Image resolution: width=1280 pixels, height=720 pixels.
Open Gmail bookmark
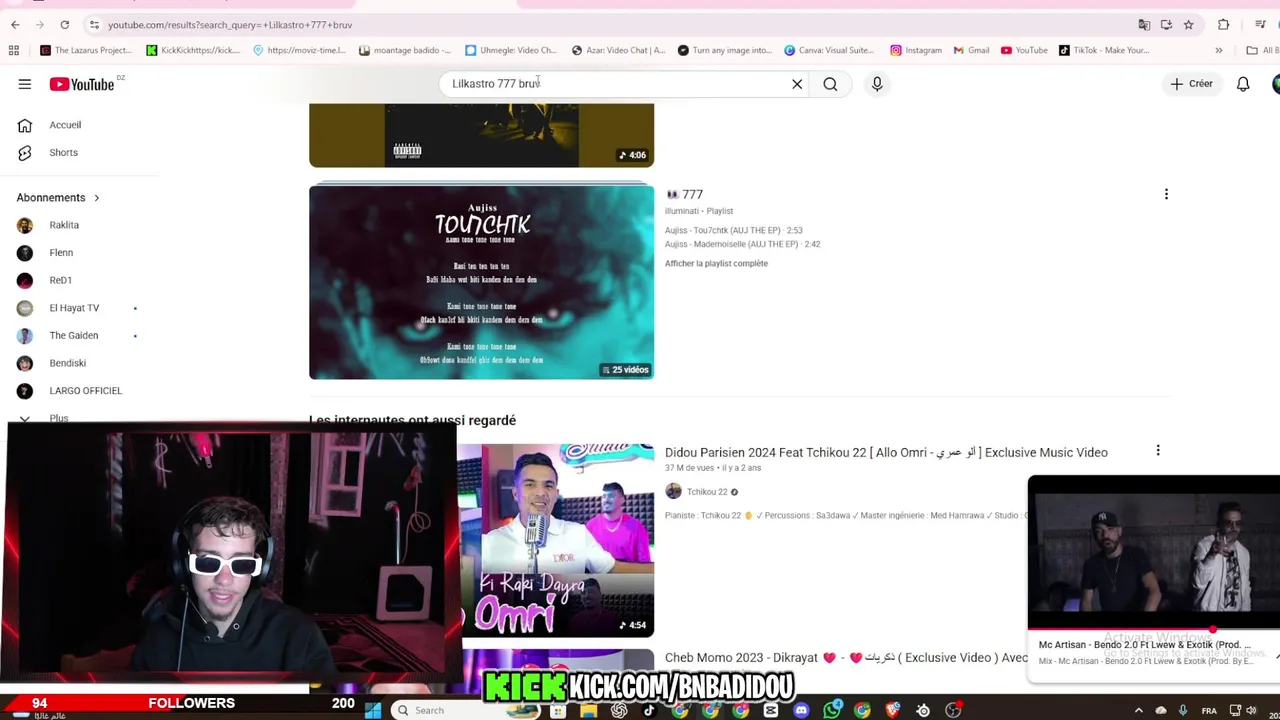[x=972, y=50]
